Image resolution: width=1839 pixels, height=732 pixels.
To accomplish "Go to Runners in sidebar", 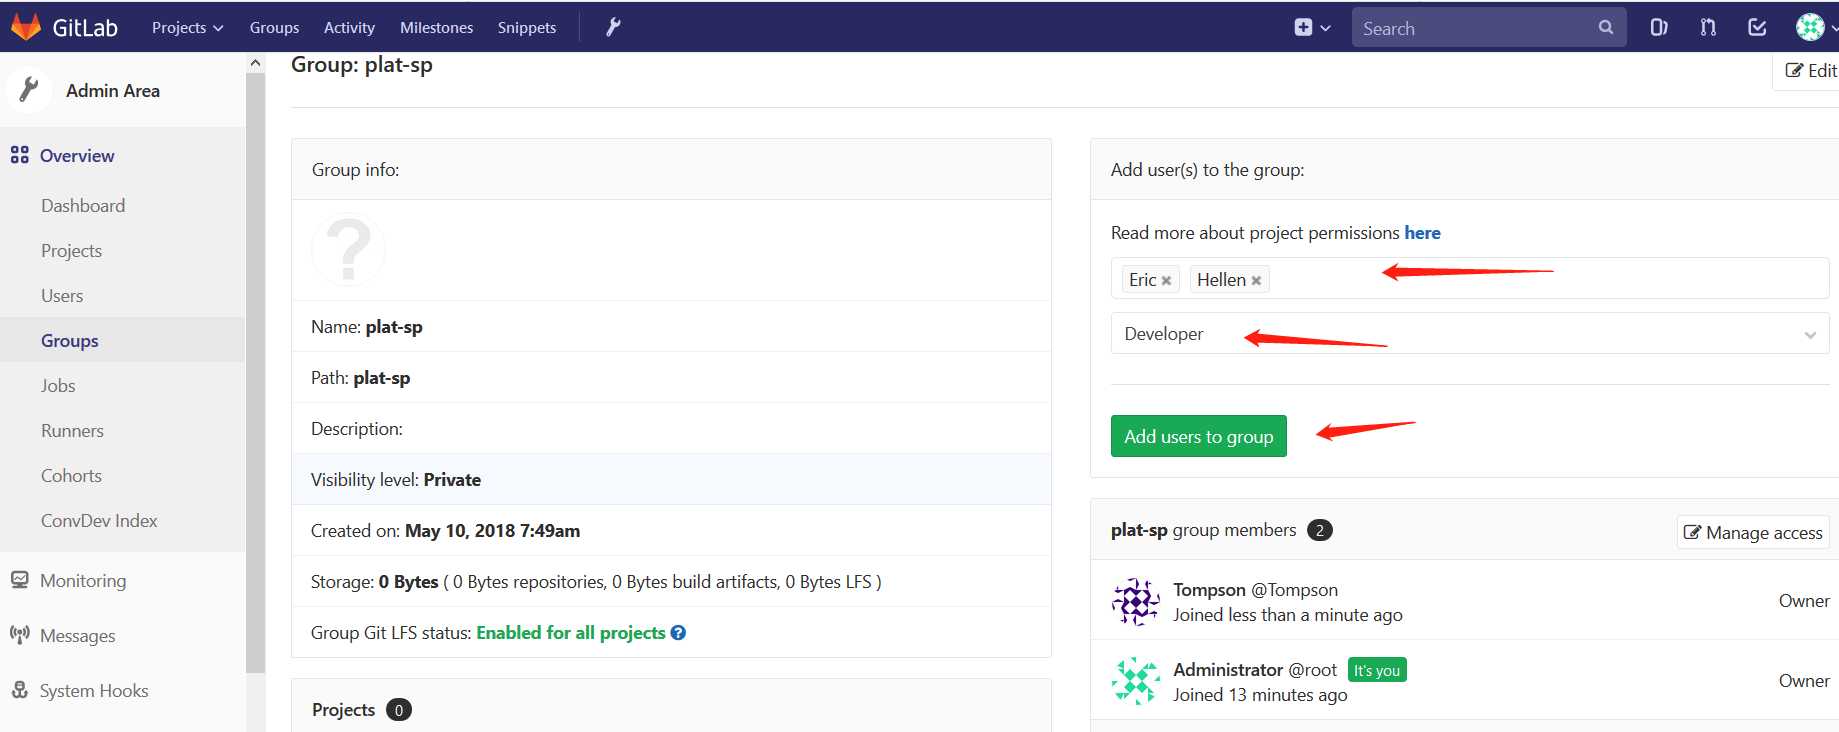I will [72, 430].
